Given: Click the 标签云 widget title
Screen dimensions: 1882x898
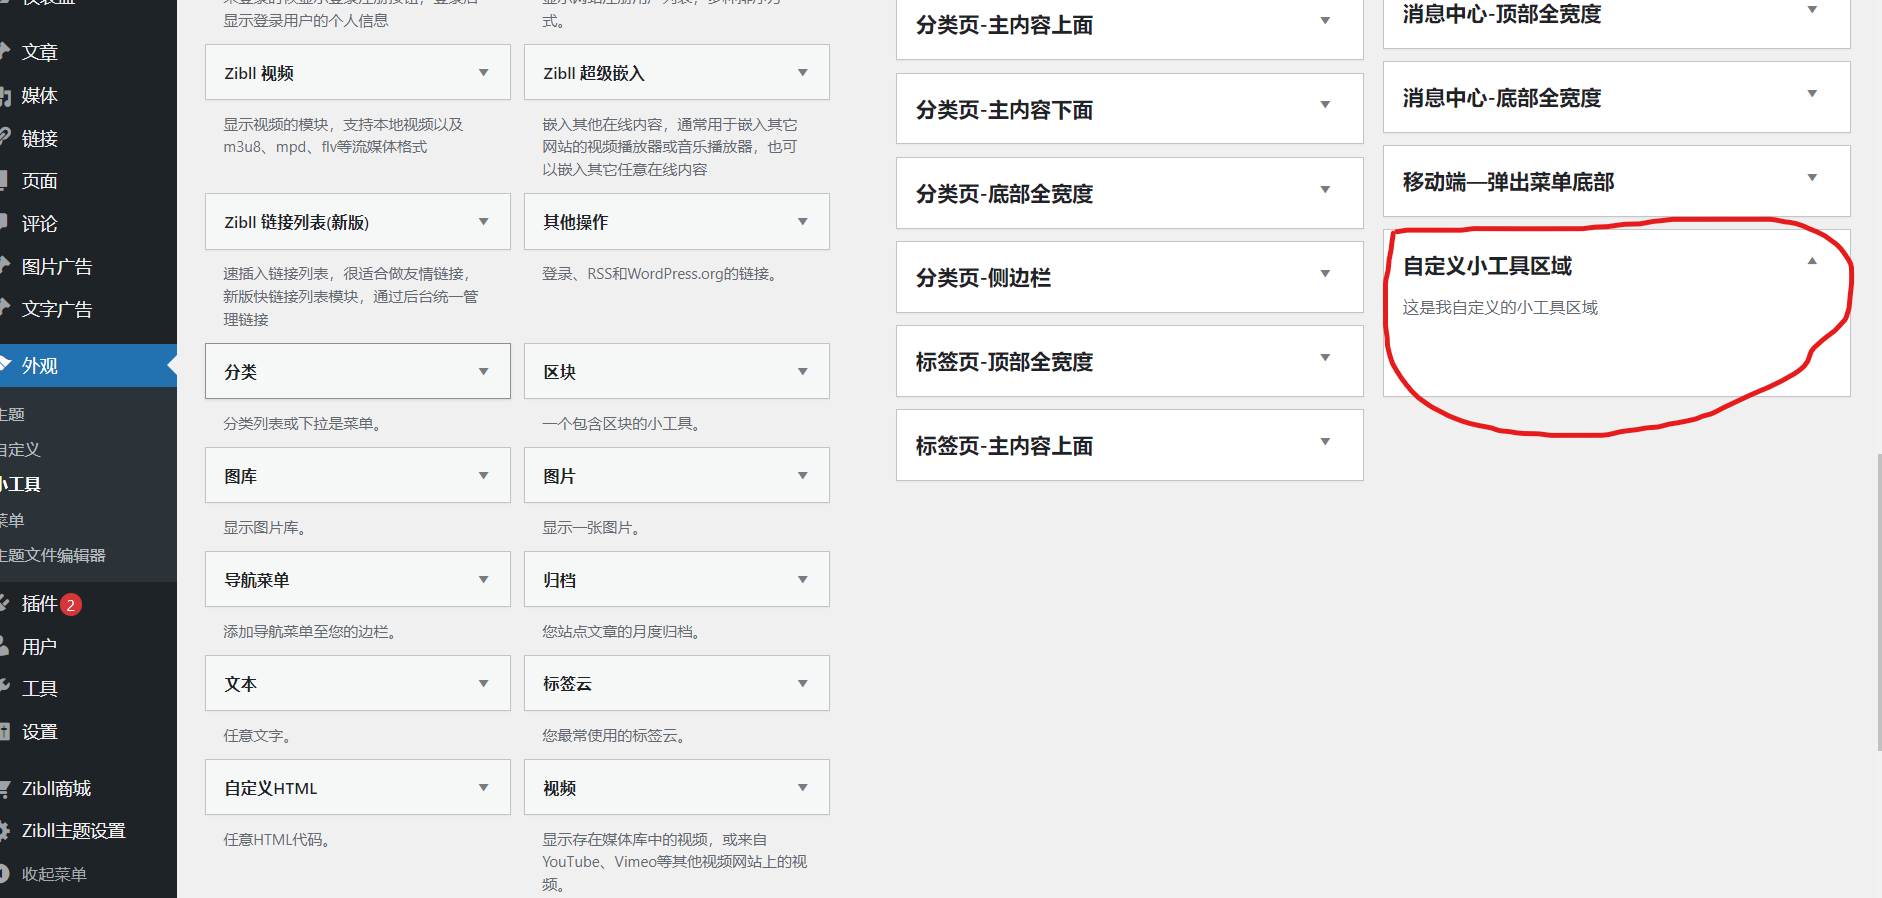Looking at the screenshot, I should click(567, 684).
